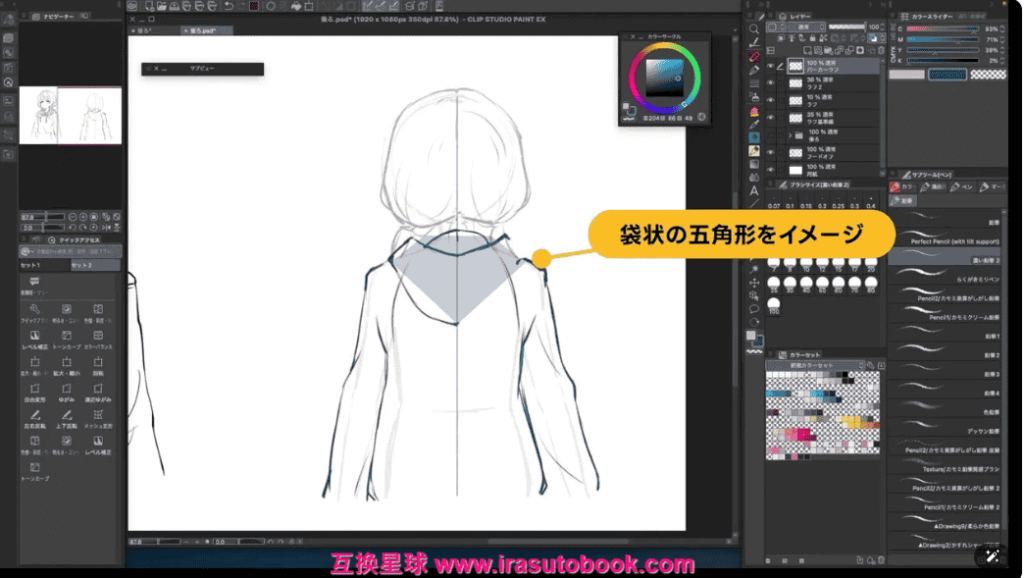Screen dimensions: 1024x578
Task: Click the Undo arrow in top toolbar
Action: coord(229,6)
